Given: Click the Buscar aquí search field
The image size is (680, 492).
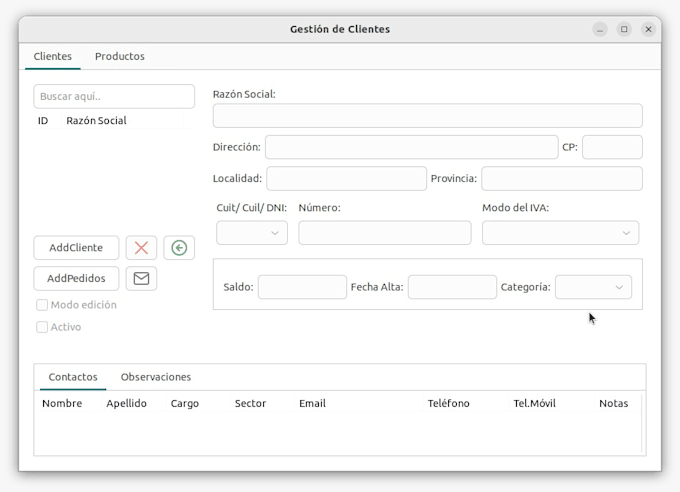Looking at the screenshot, I should 114,96.
